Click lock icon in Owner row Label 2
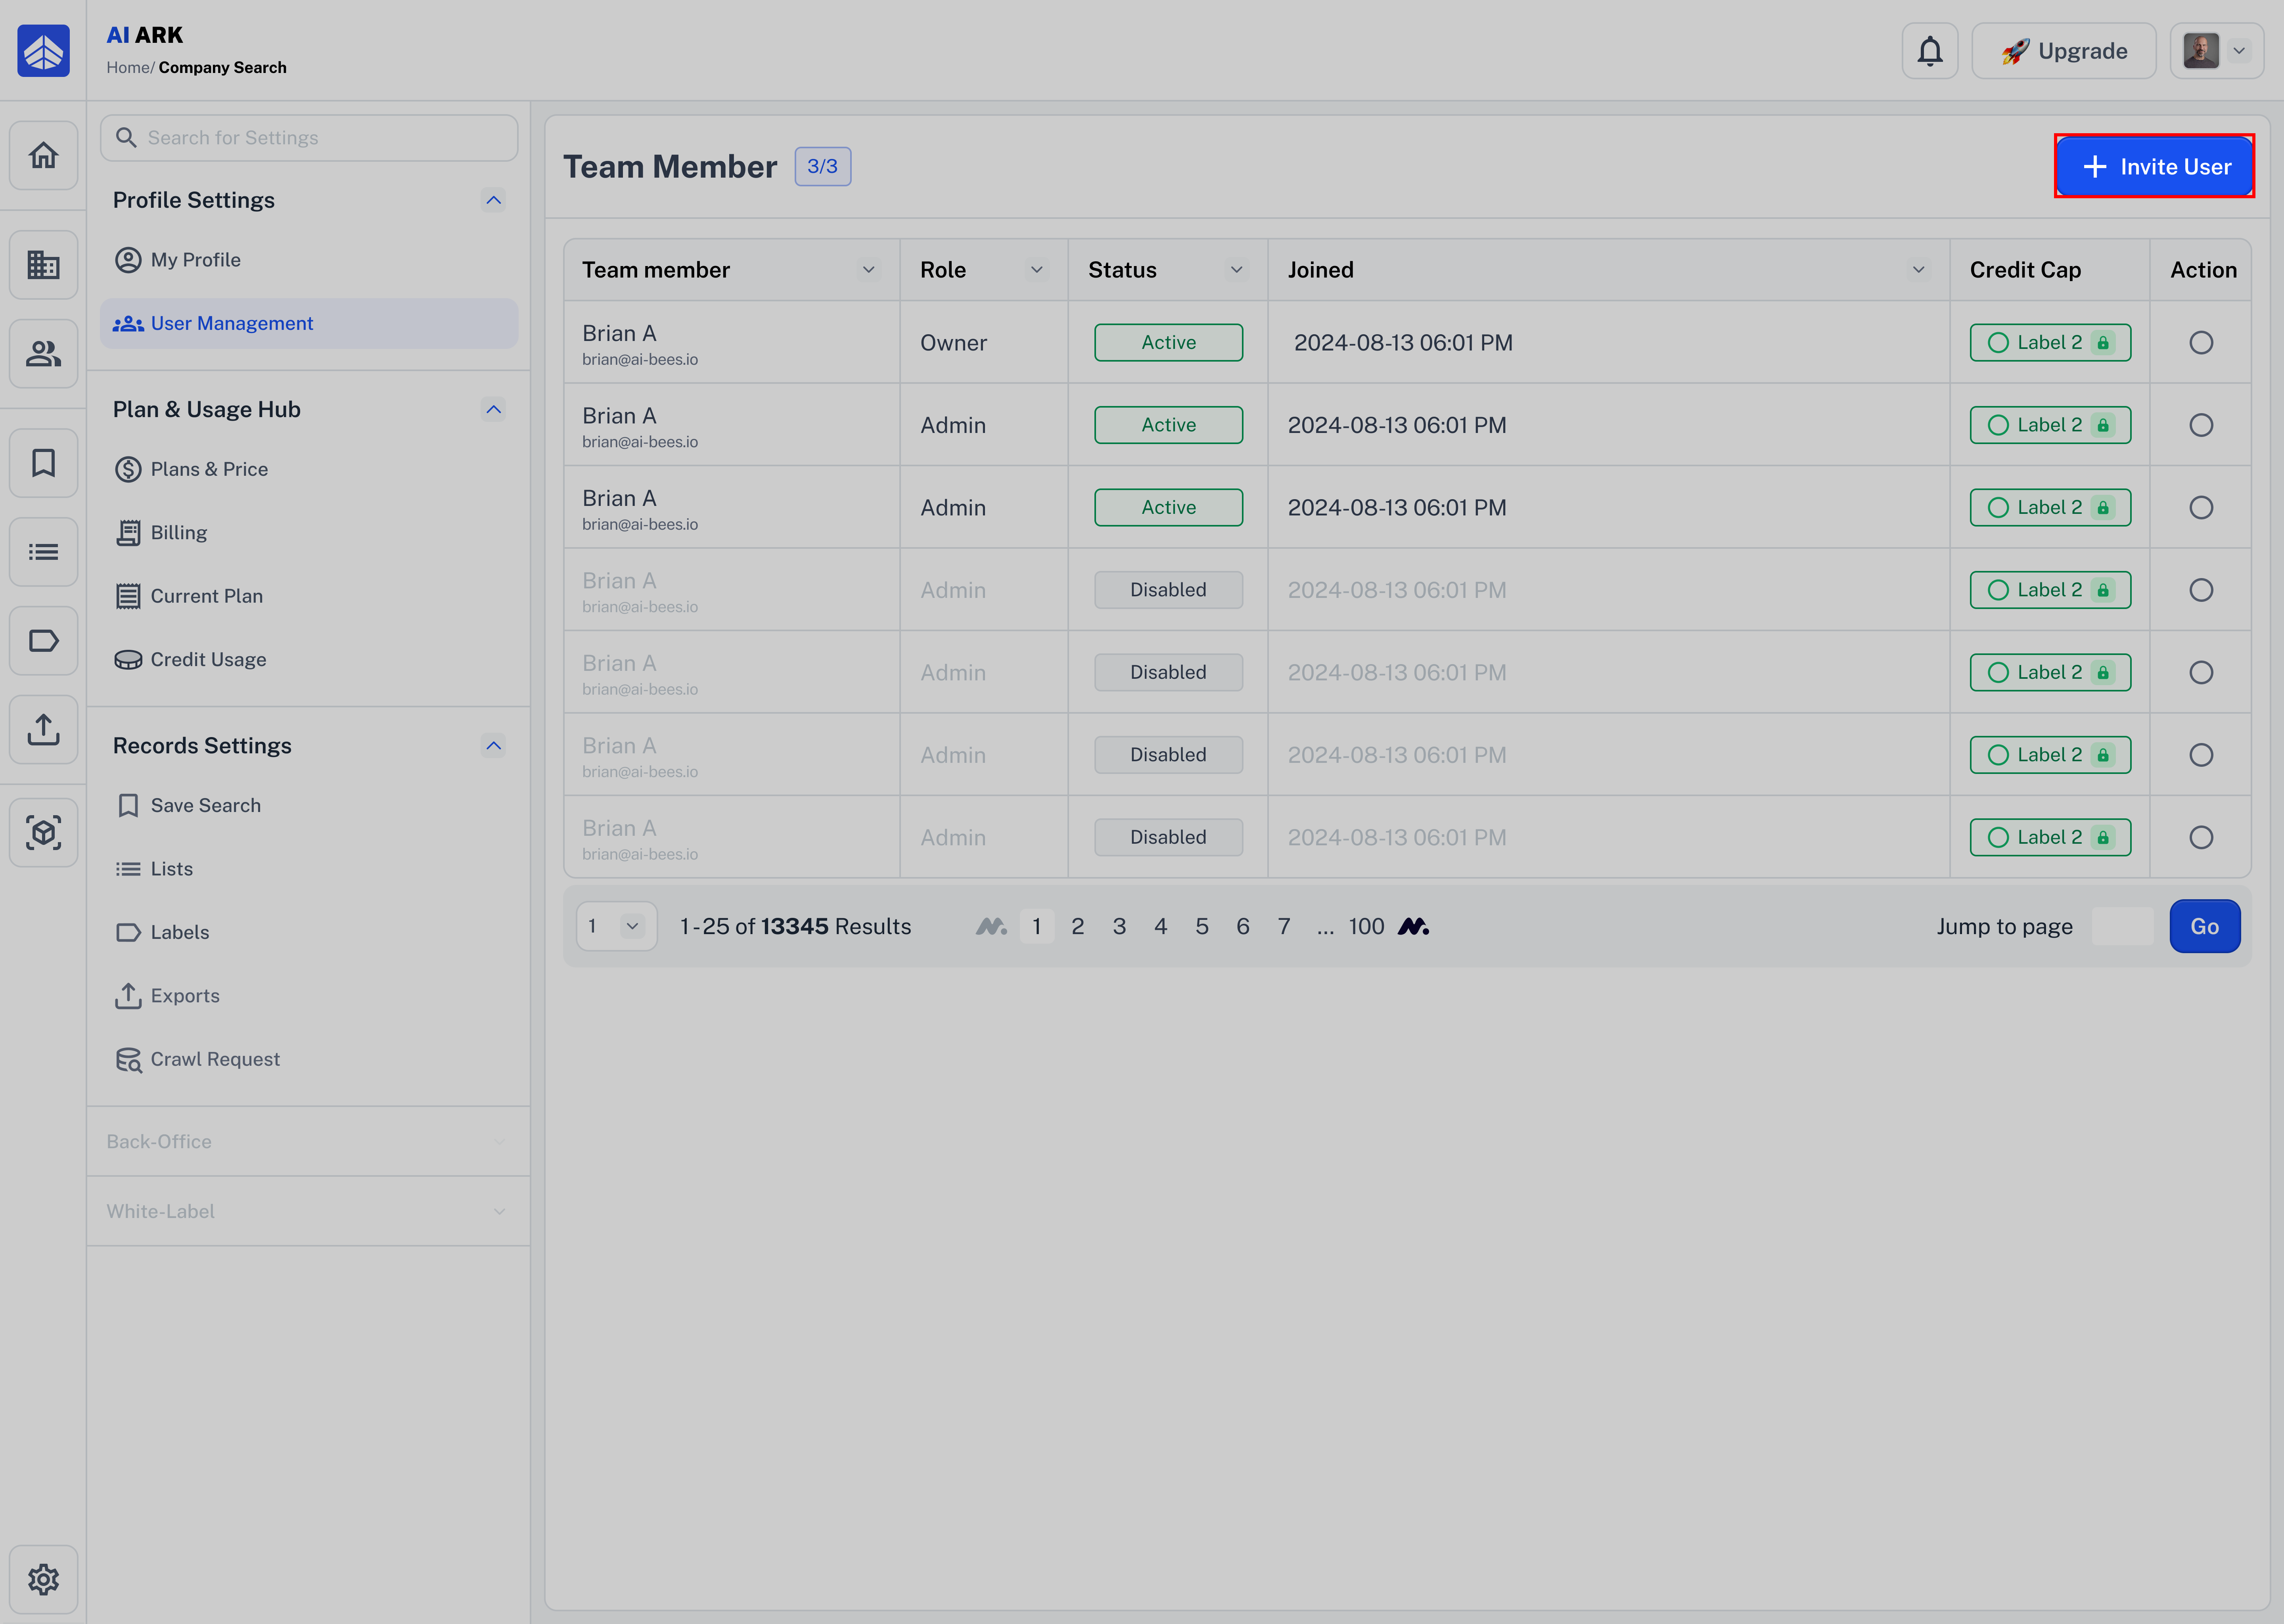This screenshot has height=1624, width=2284. click(2103, 343)
